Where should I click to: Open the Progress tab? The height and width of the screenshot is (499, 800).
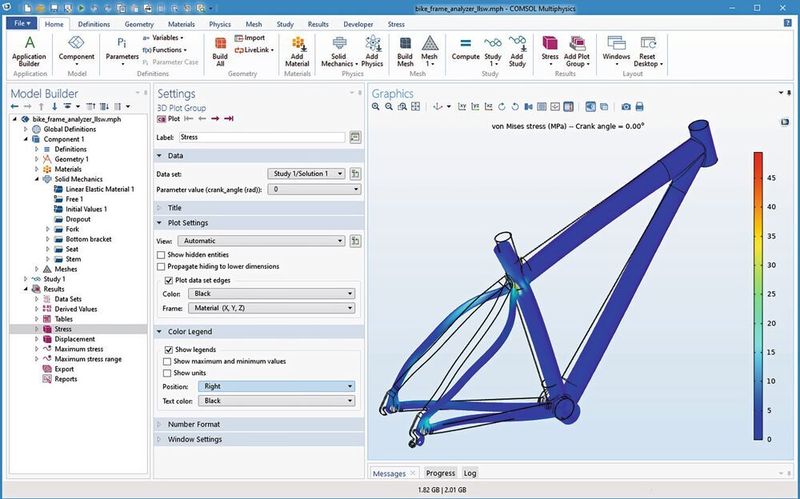(x=440, y=473)
